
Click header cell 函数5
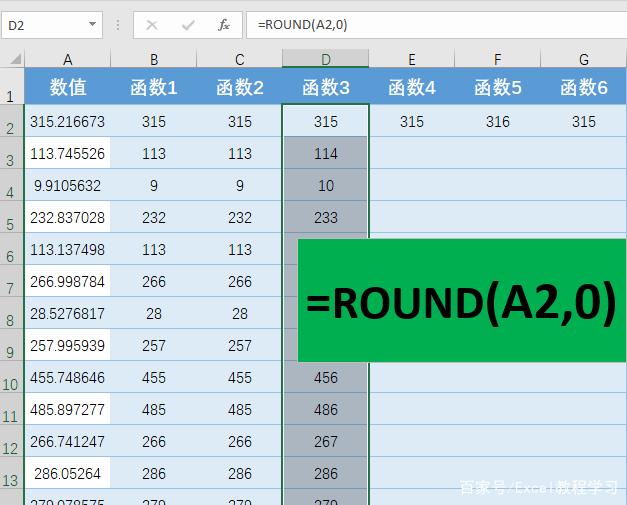click(497, 87)
